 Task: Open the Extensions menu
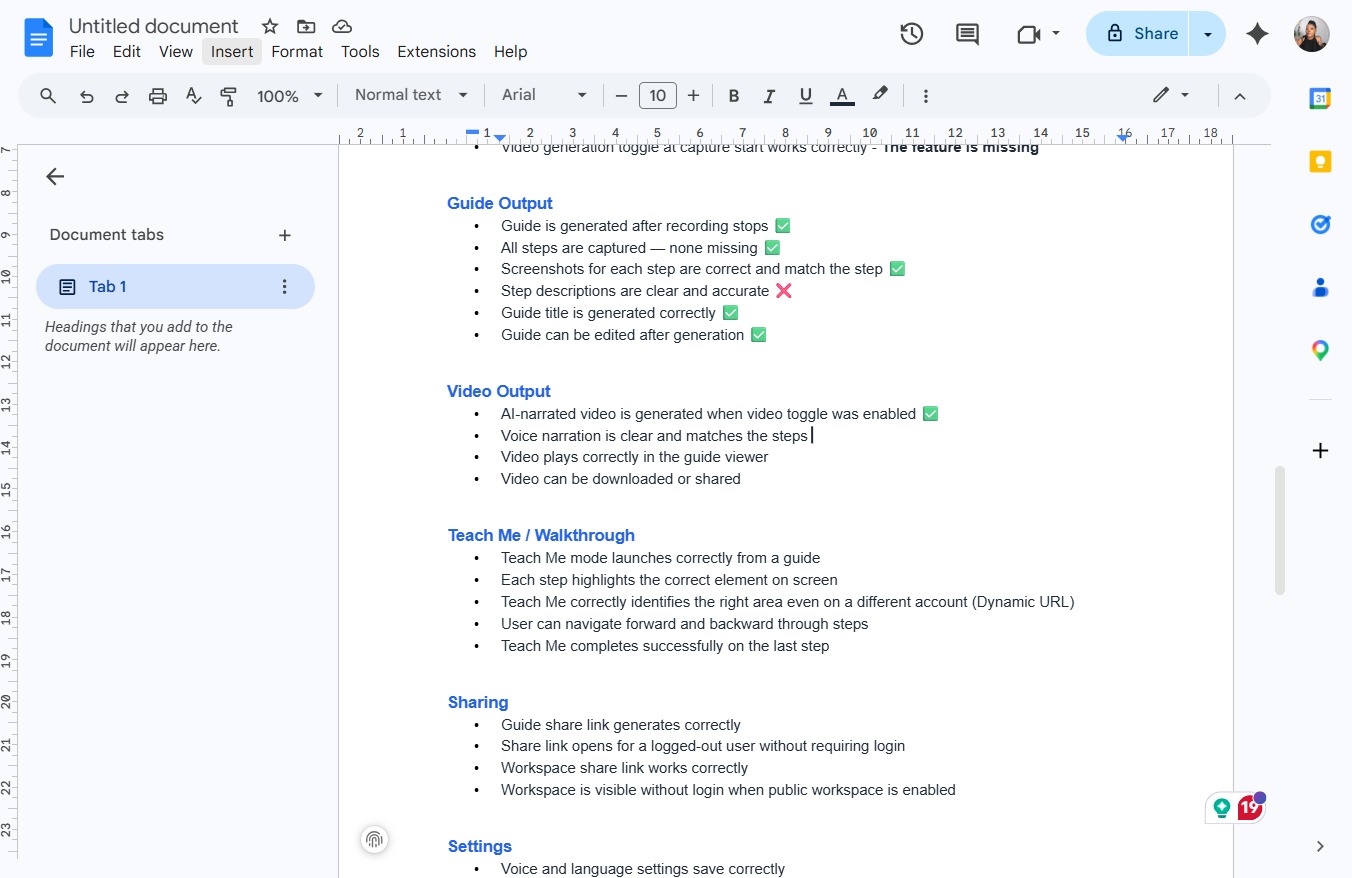436,52
